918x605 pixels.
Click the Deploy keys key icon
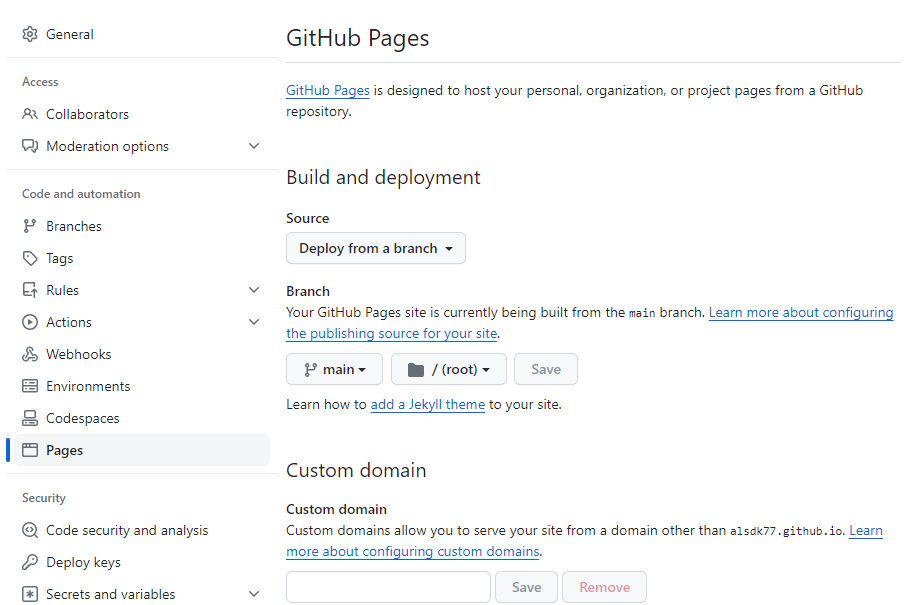[x=30, y=562]
